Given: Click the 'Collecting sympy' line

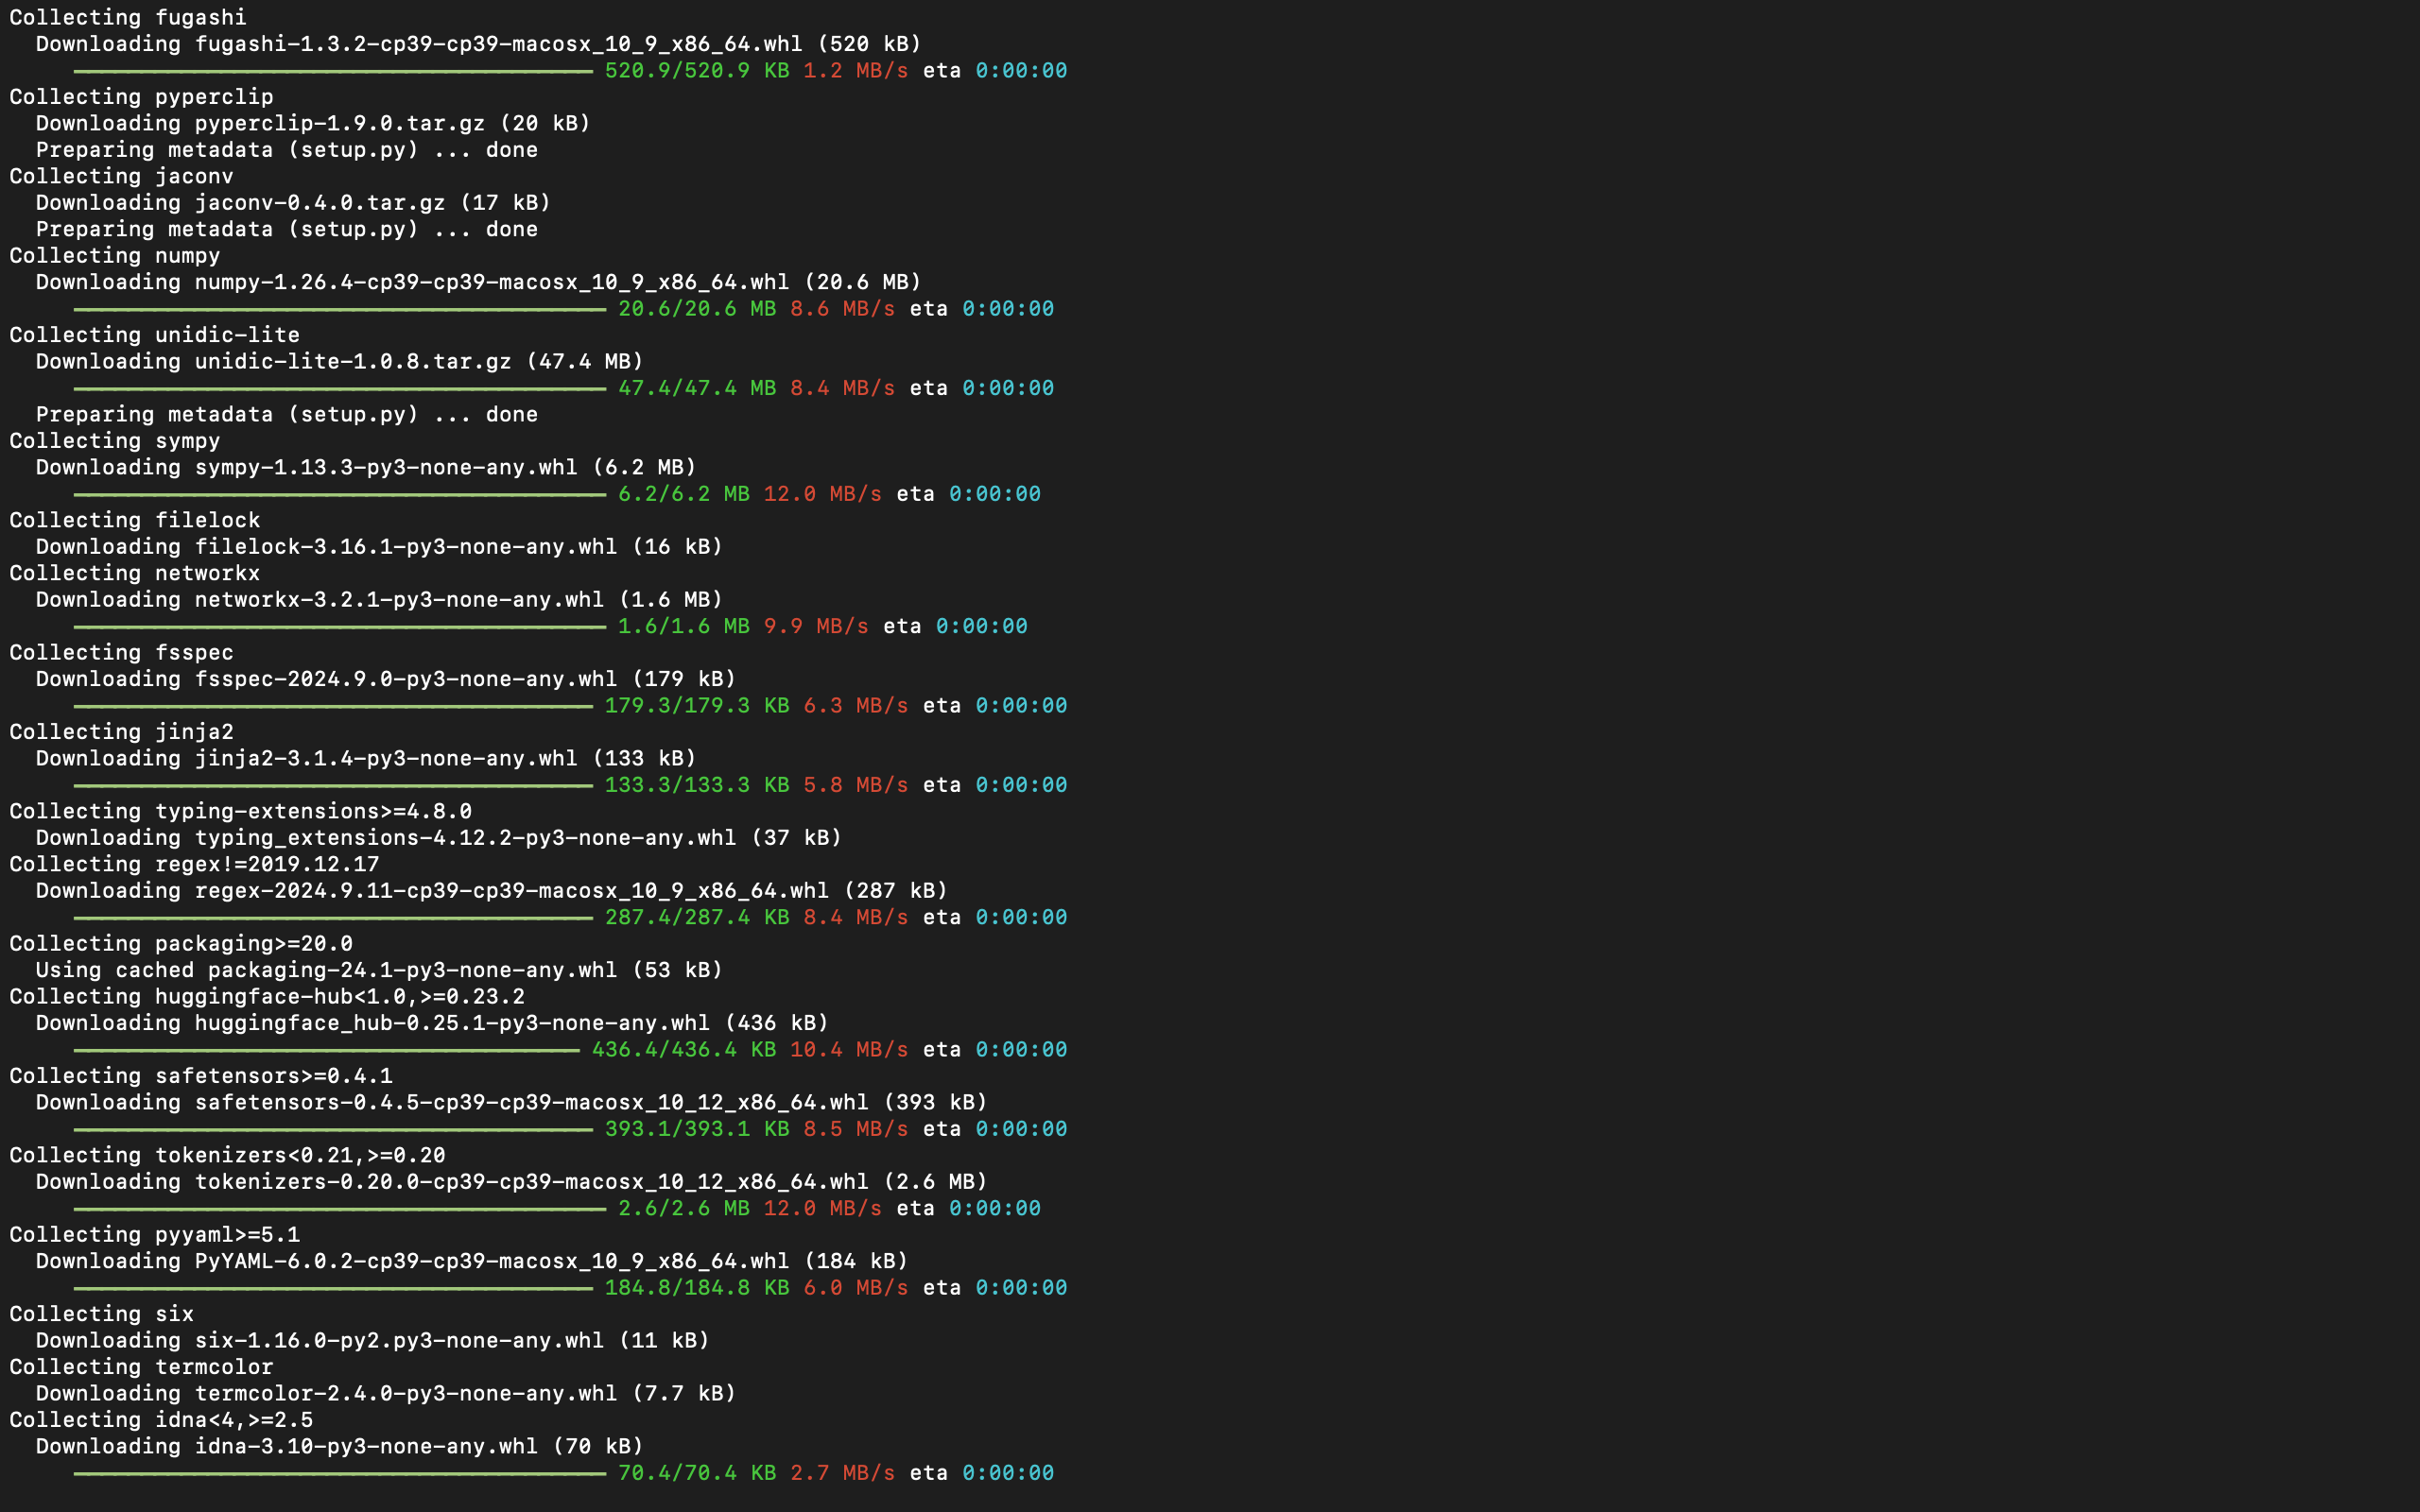Looking at the screenshot, I should point(115,441).
